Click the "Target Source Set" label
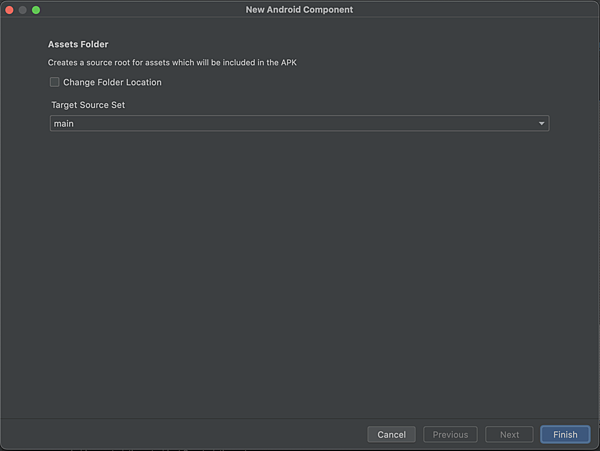Image resolution: width=600 pixels, height=451 pixels. tap(88, 105)
